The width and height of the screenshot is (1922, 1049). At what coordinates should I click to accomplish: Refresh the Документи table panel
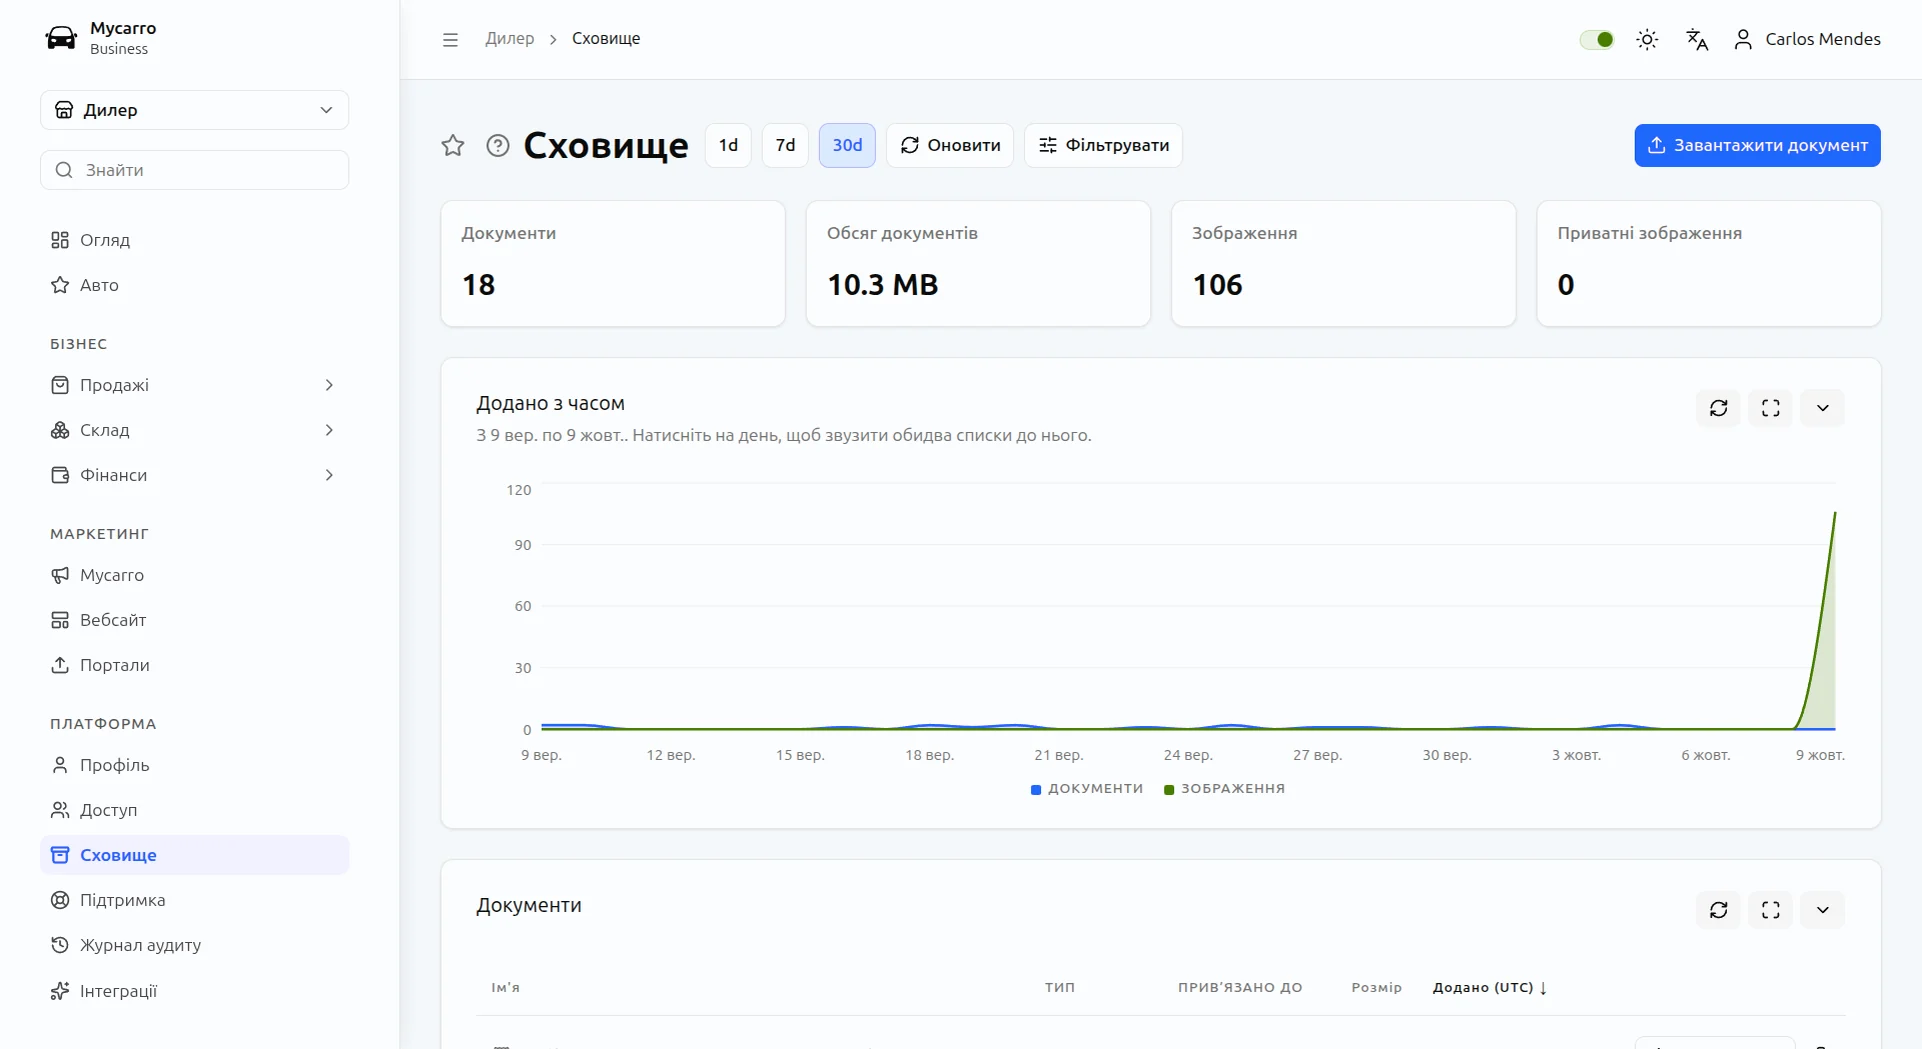pyautogui.click(x=1719, y=910)
